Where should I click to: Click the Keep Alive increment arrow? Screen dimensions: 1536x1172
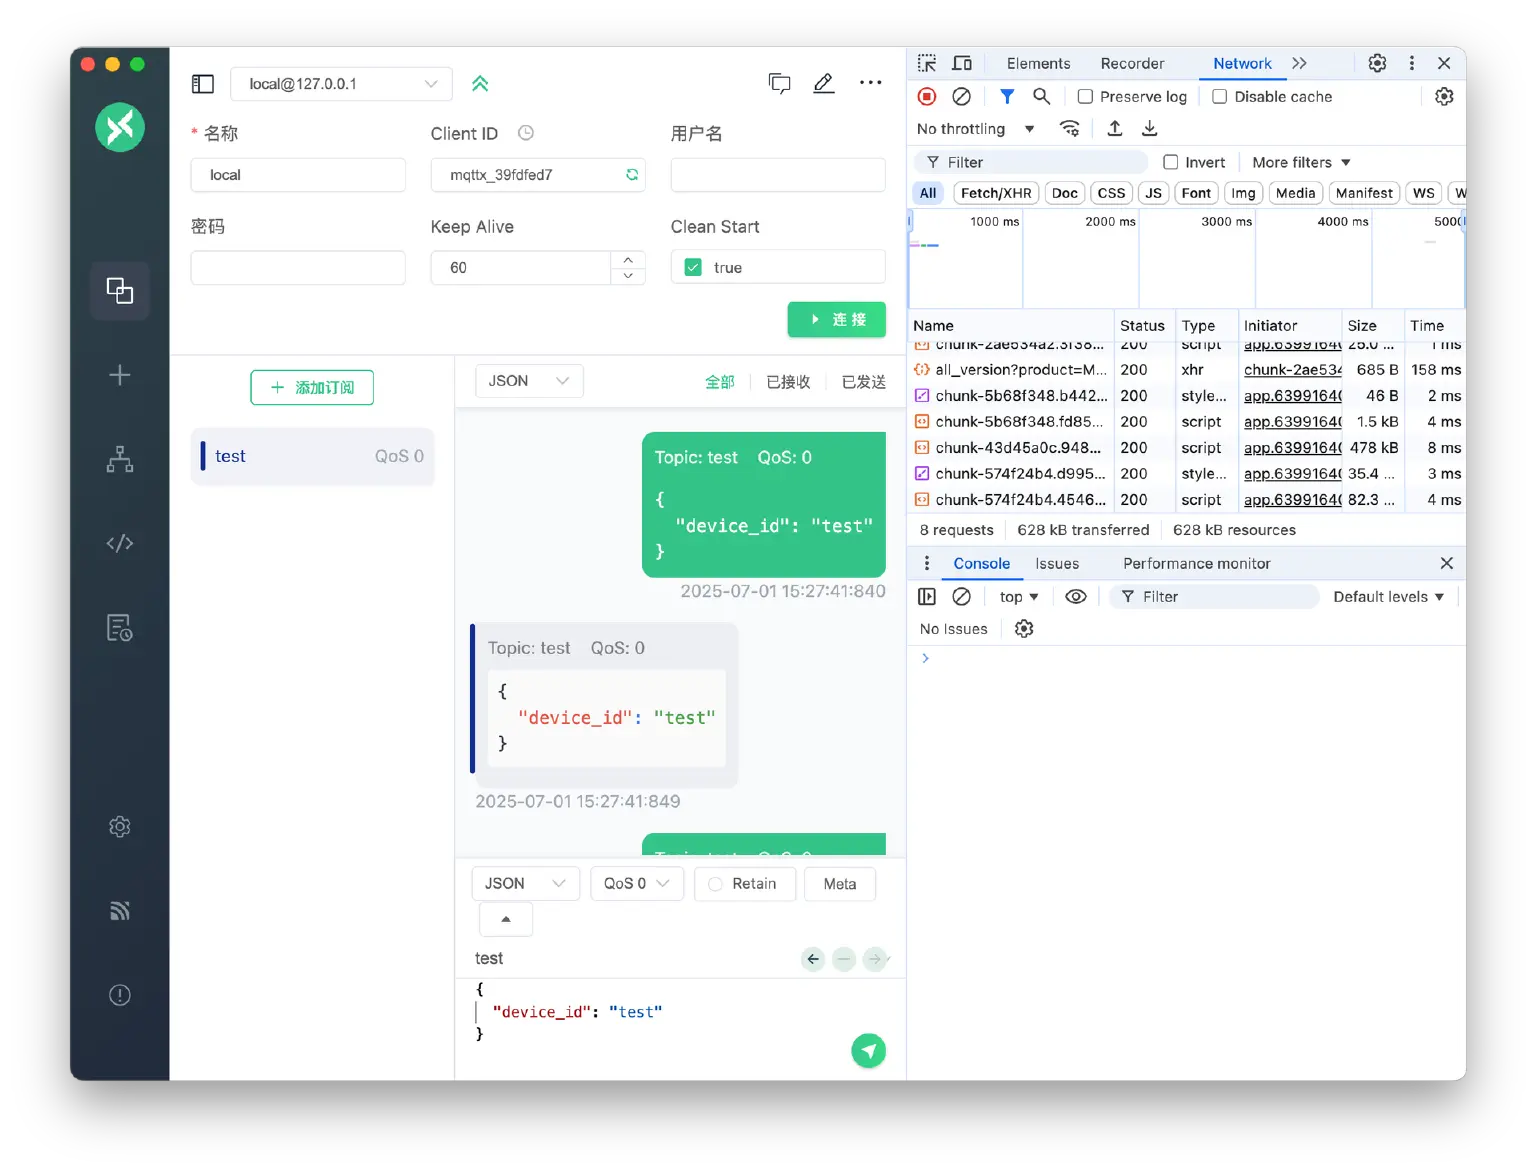tap(628, 260)
